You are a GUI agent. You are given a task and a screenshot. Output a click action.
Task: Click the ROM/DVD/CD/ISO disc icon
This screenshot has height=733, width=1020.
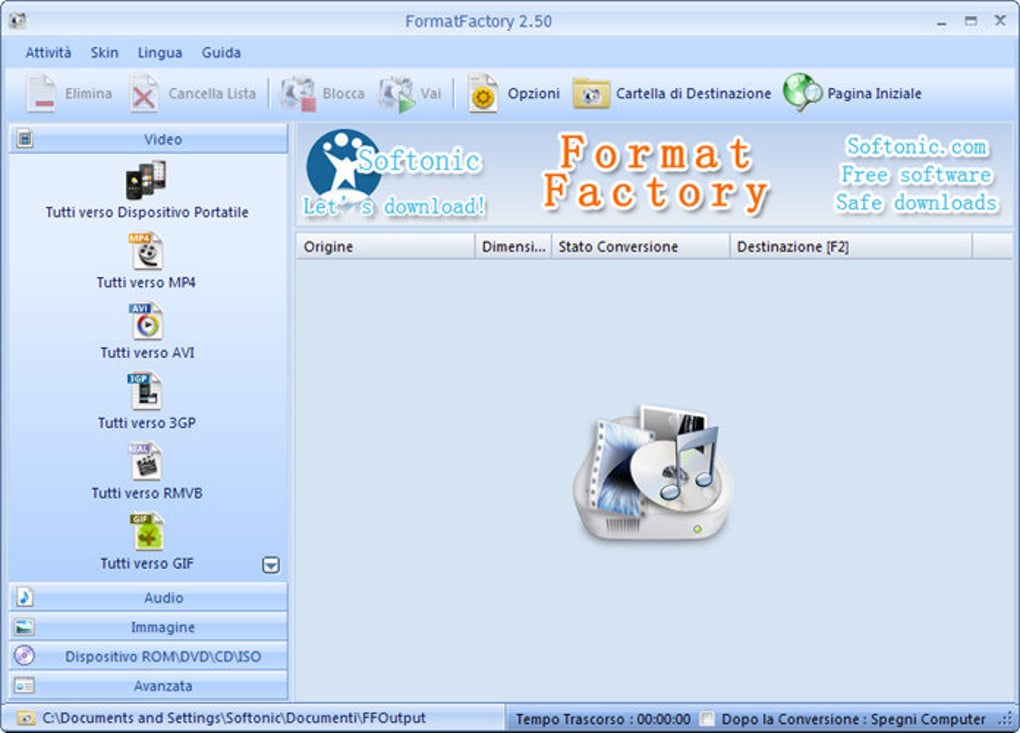[x=25, y=656]
